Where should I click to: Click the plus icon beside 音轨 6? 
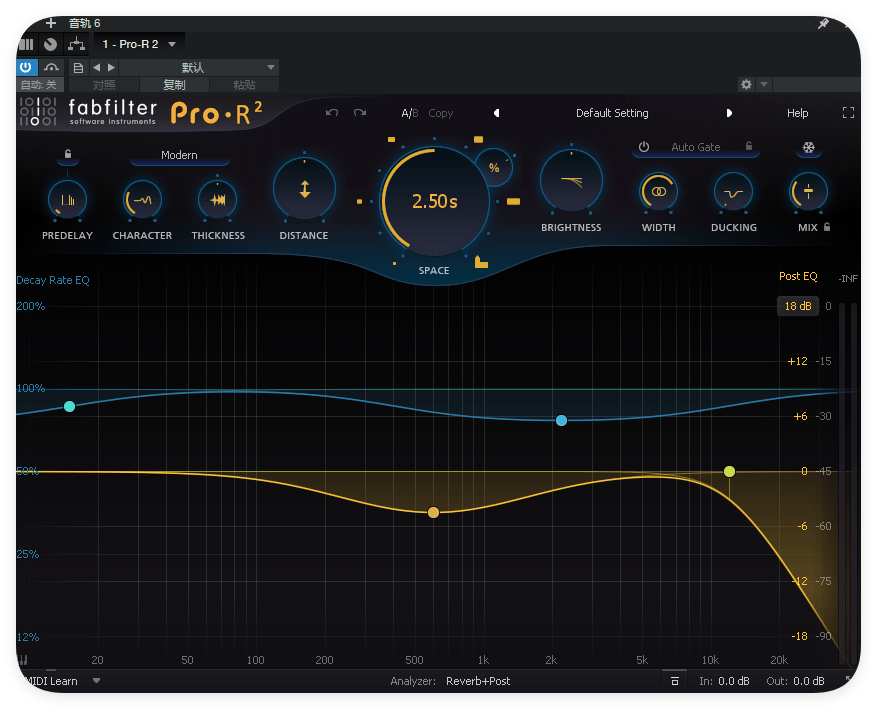[x=51, y=23]
